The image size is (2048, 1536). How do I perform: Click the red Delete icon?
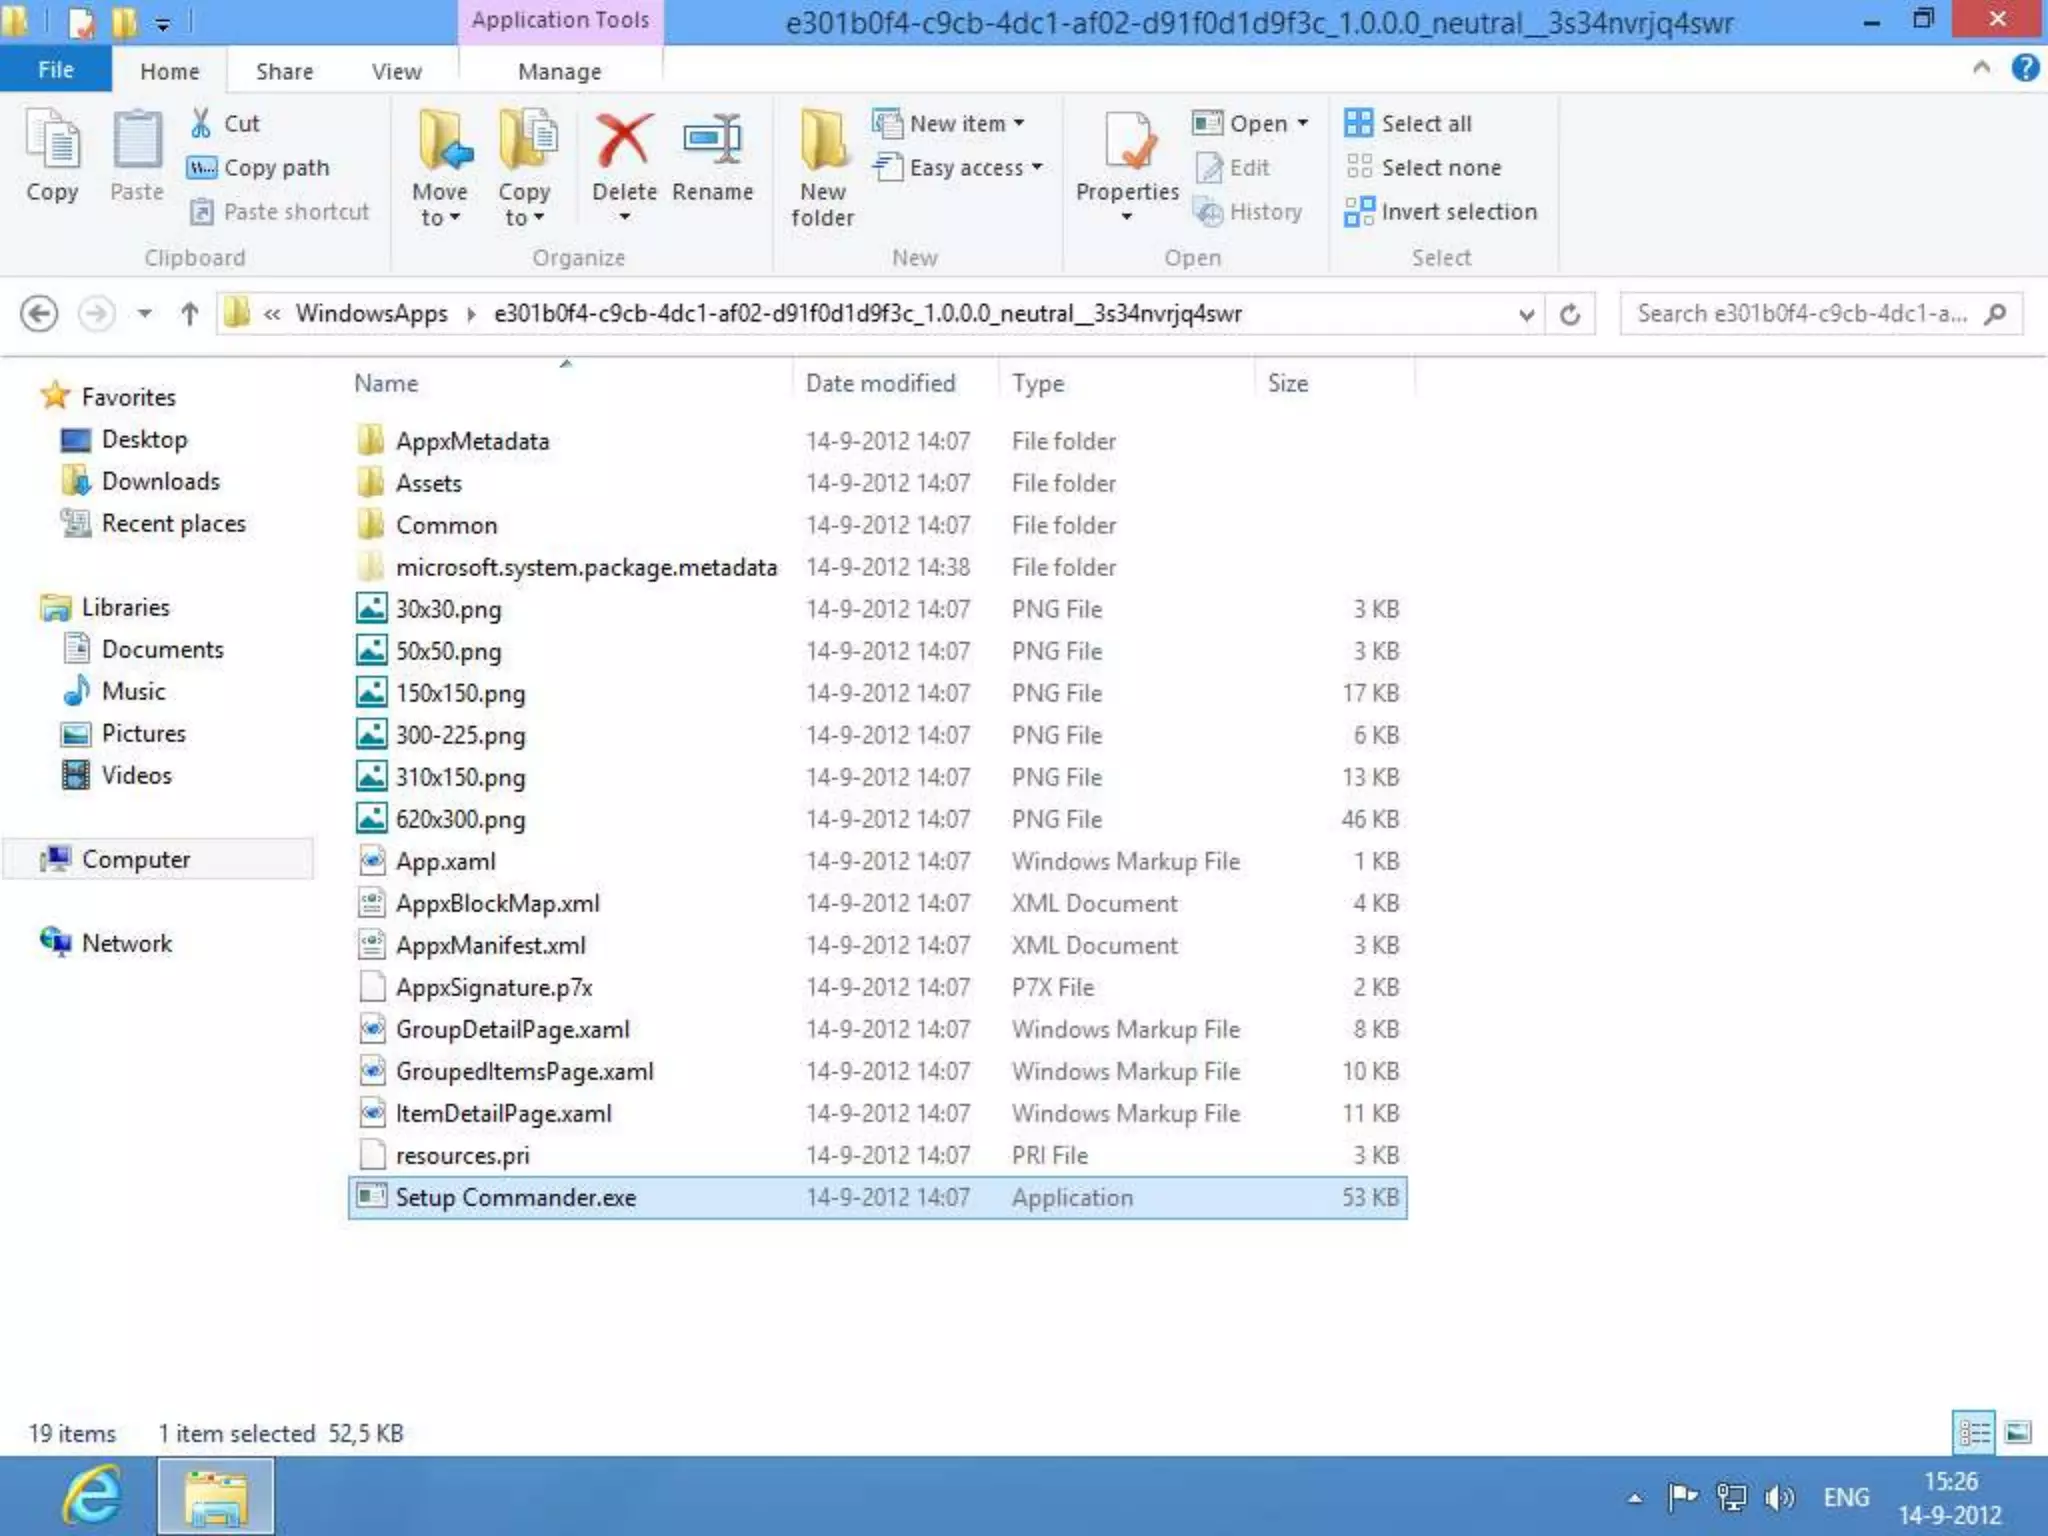tap(624, 140)
